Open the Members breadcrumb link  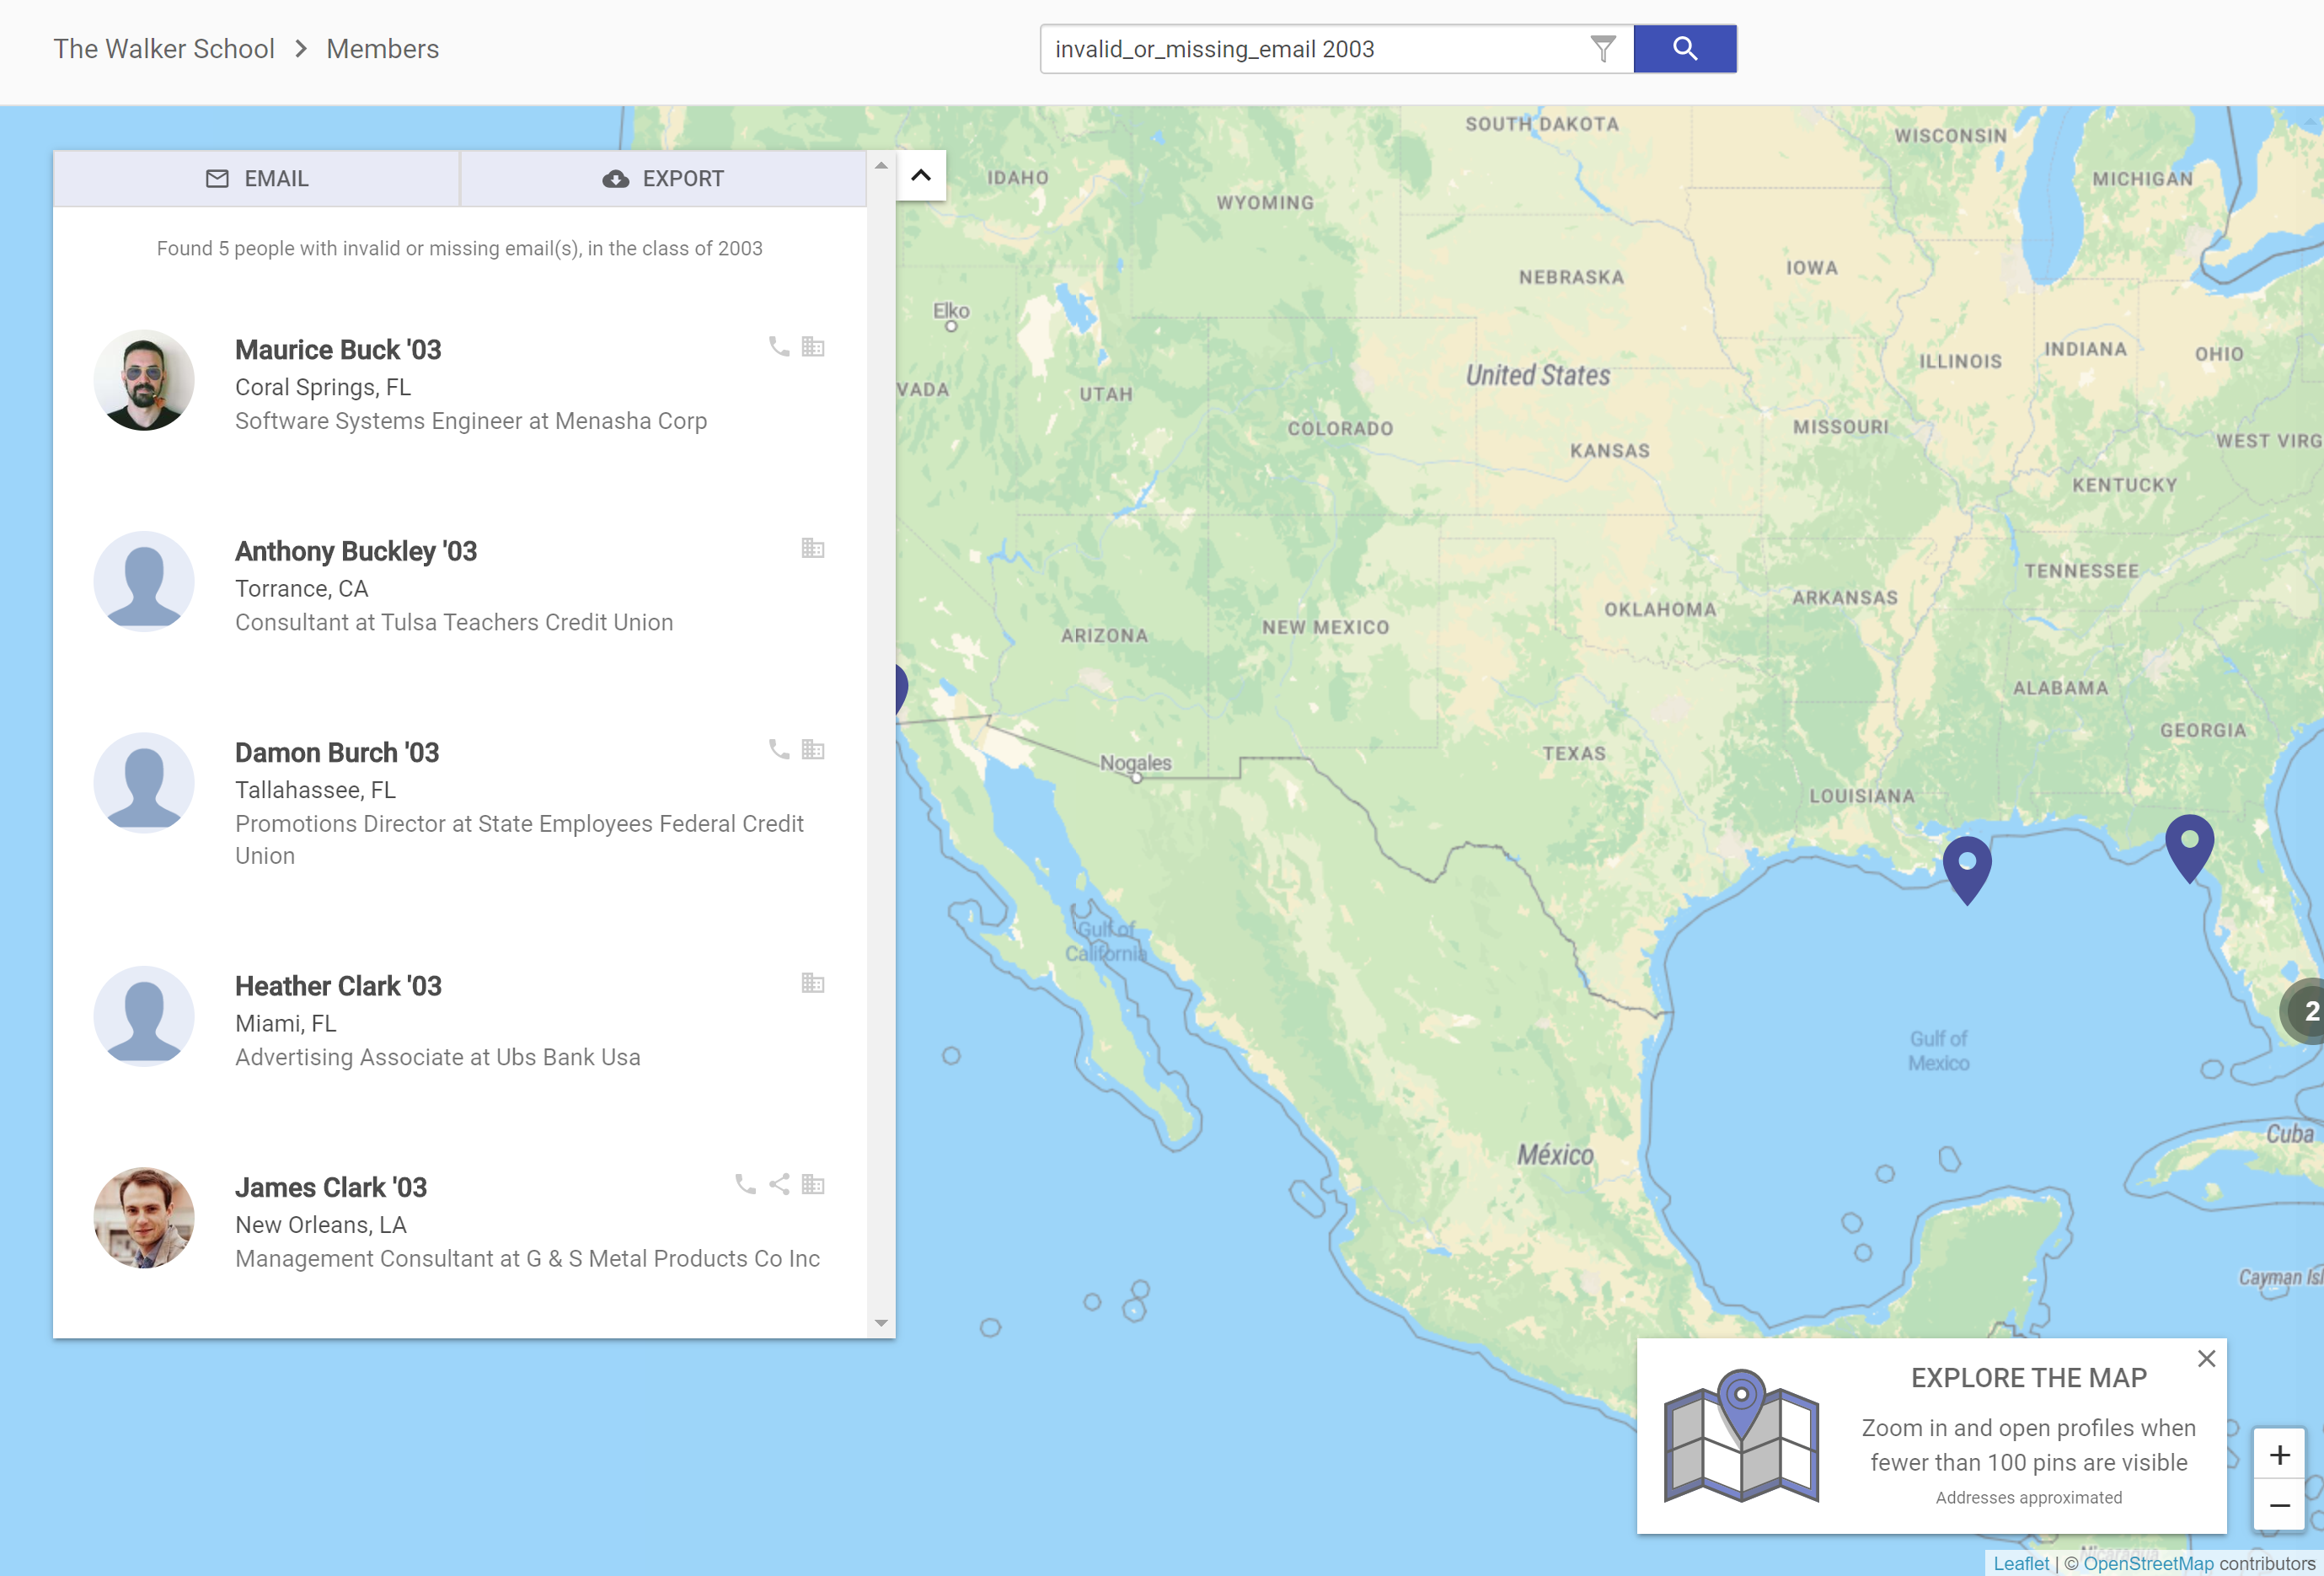pos(382,49)
